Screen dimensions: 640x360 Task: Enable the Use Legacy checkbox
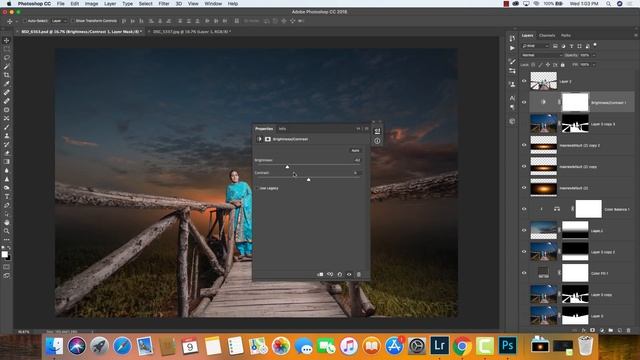click(257, 188)
